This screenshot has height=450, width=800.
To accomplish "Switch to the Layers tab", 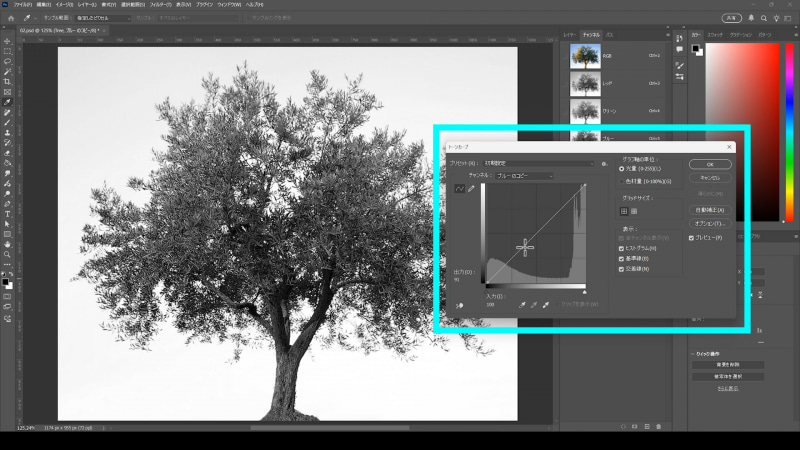I will (569, 35).
